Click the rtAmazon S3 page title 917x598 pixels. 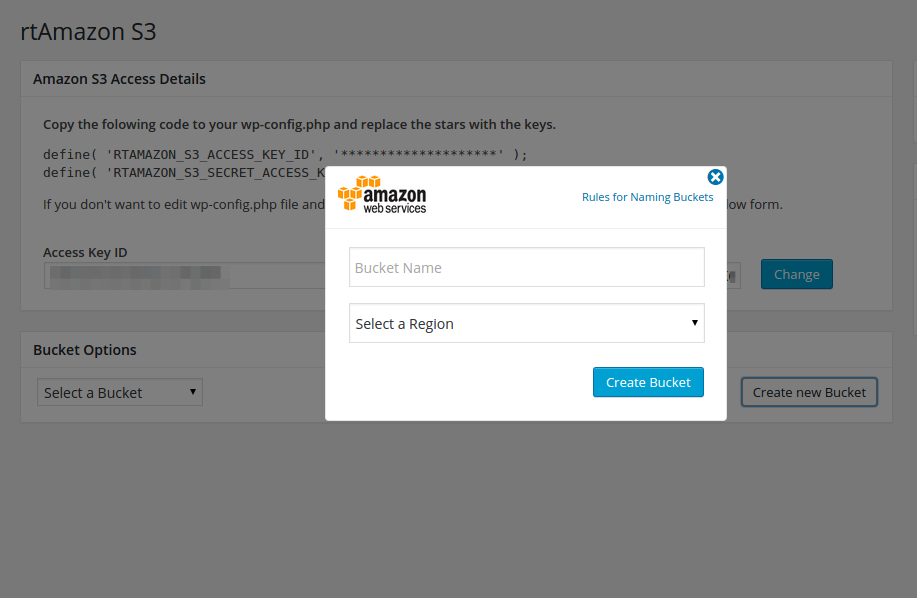(x=88, y=31)
